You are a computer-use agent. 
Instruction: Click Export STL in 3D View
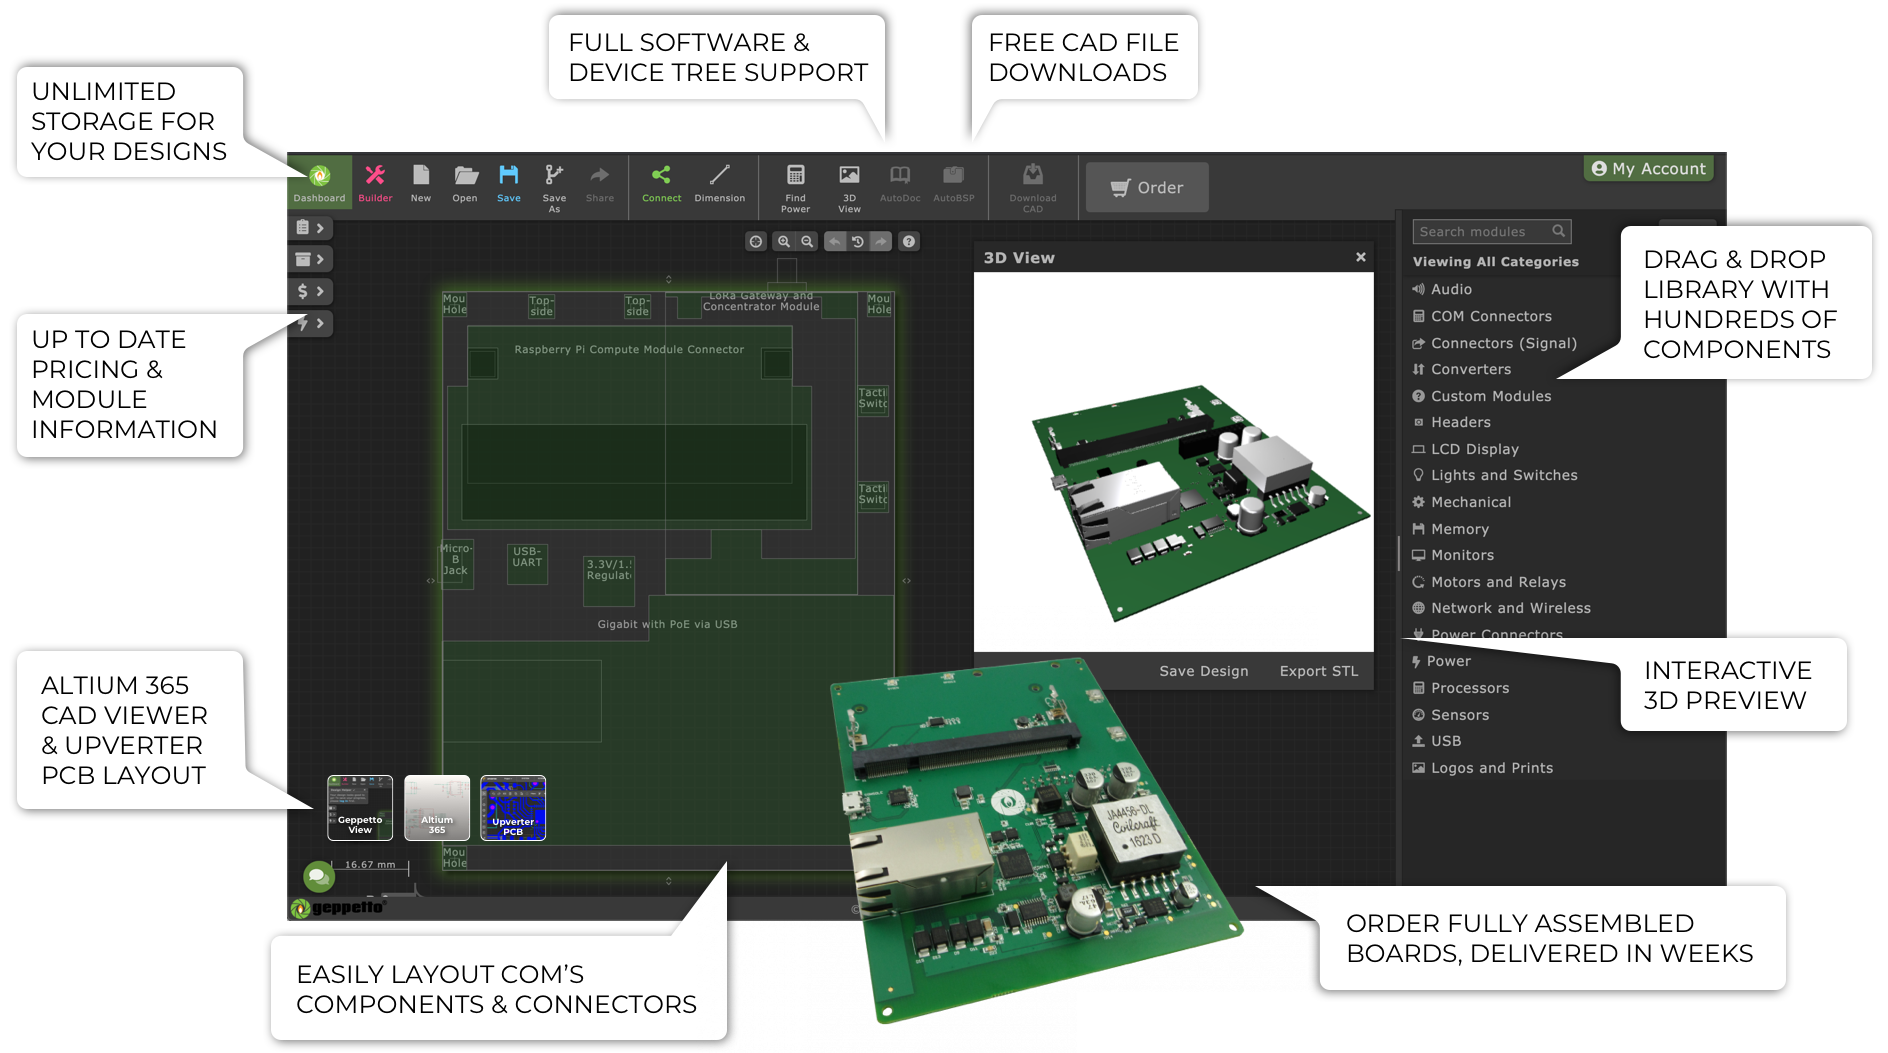click(1318, 671)
